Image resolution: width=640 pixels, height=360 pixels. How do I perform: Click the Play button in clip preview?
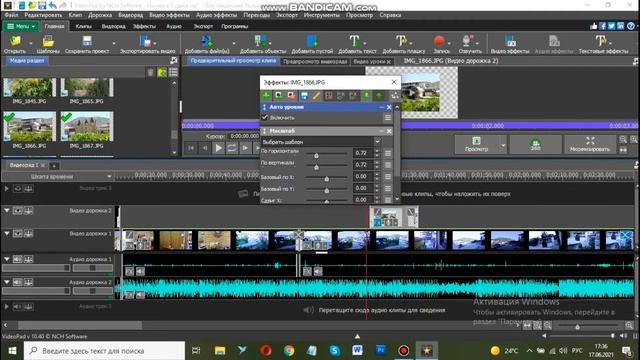coord(218,148)
